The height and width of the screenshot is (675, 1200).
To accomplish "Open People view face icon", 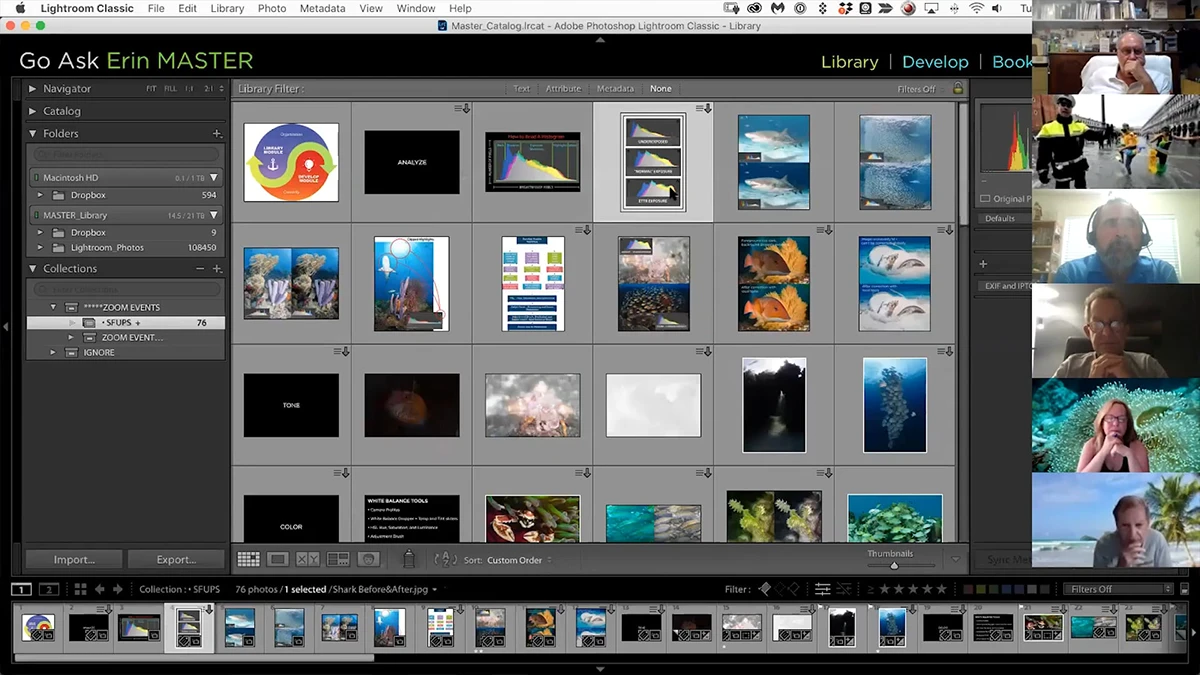I will pos(368,559).
